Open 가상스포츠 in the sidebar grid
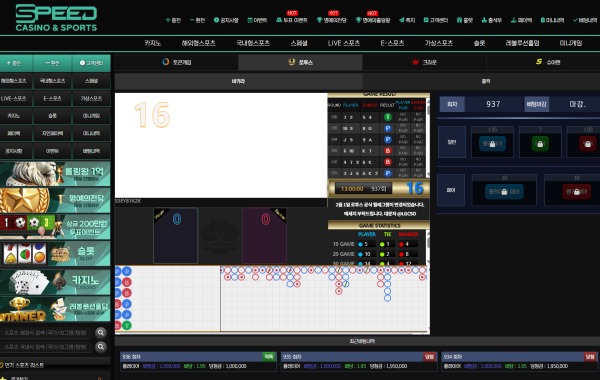This screenshot has height=380, width=600. click(91, 98)
